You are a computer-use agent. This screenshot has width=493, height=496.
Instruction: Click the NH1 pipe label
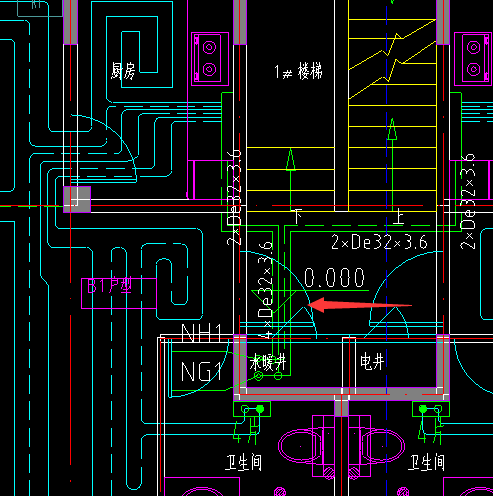click(x=201, y=333)
